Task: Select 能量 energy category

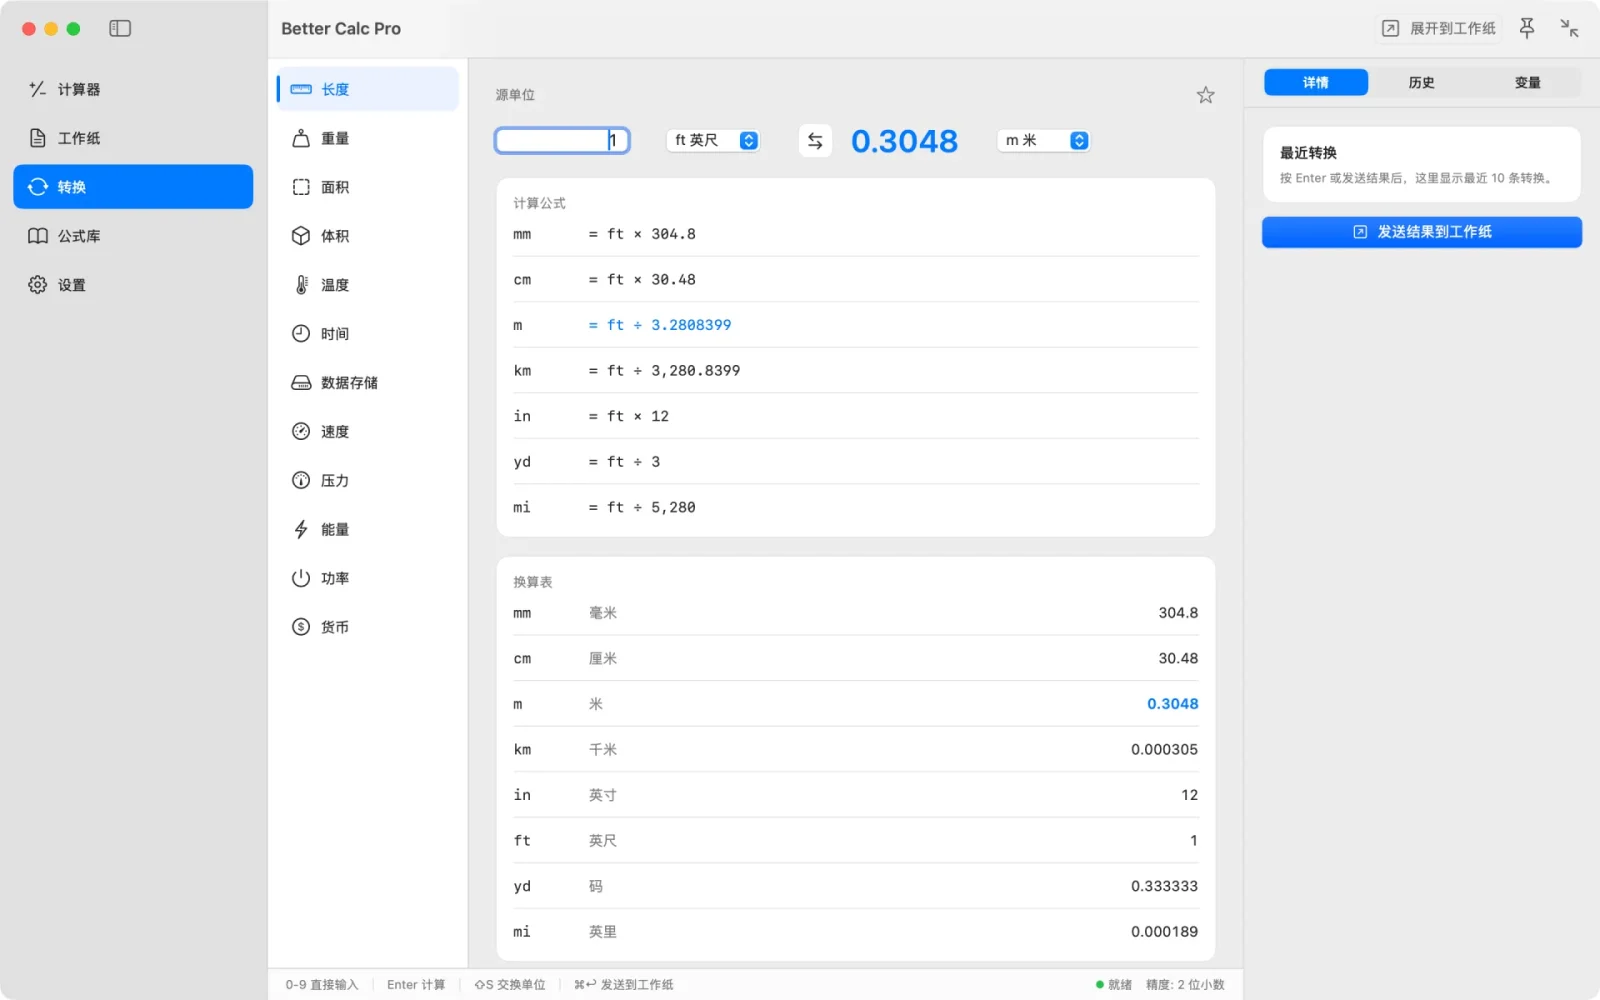Action: click(x=367, y=530)
